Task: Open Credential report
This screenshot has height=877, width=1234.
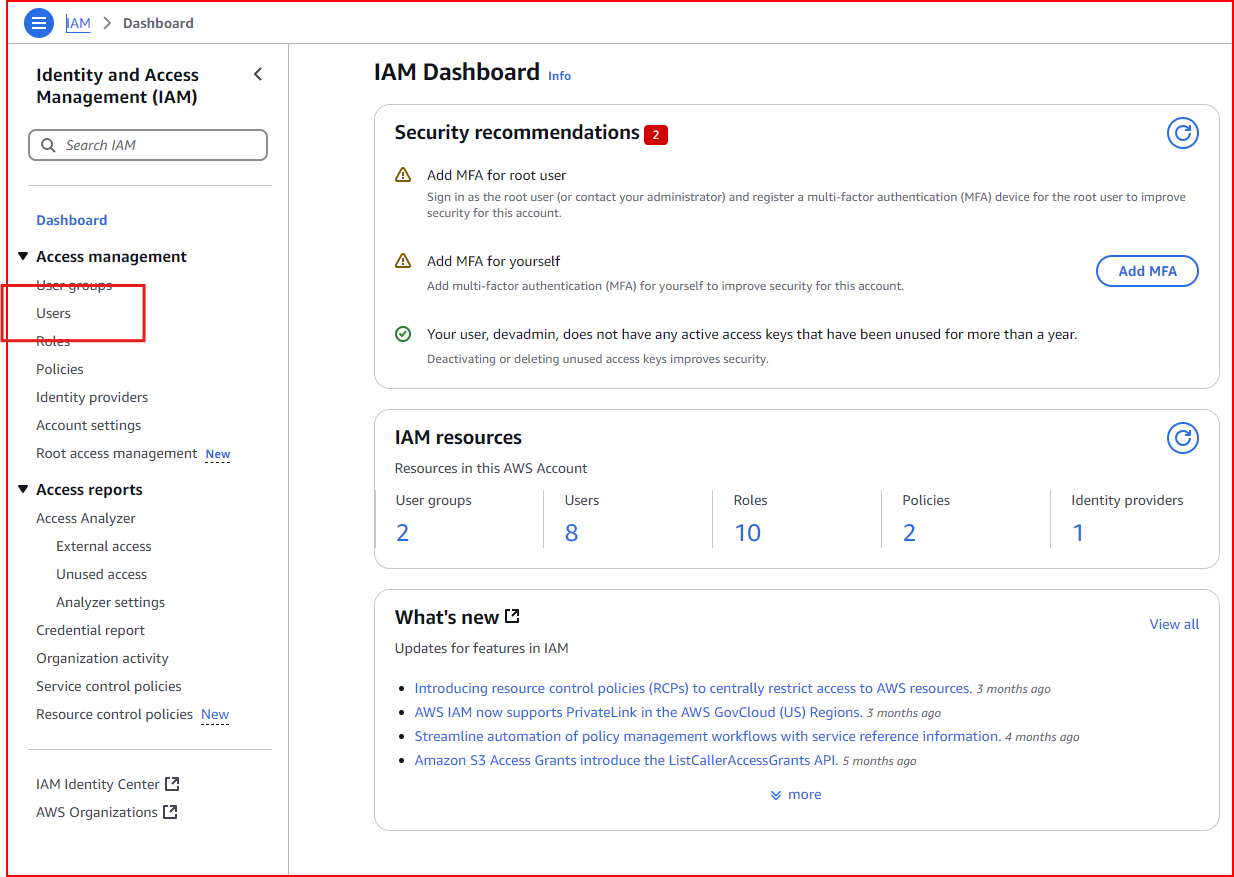Action: [91, 630]
